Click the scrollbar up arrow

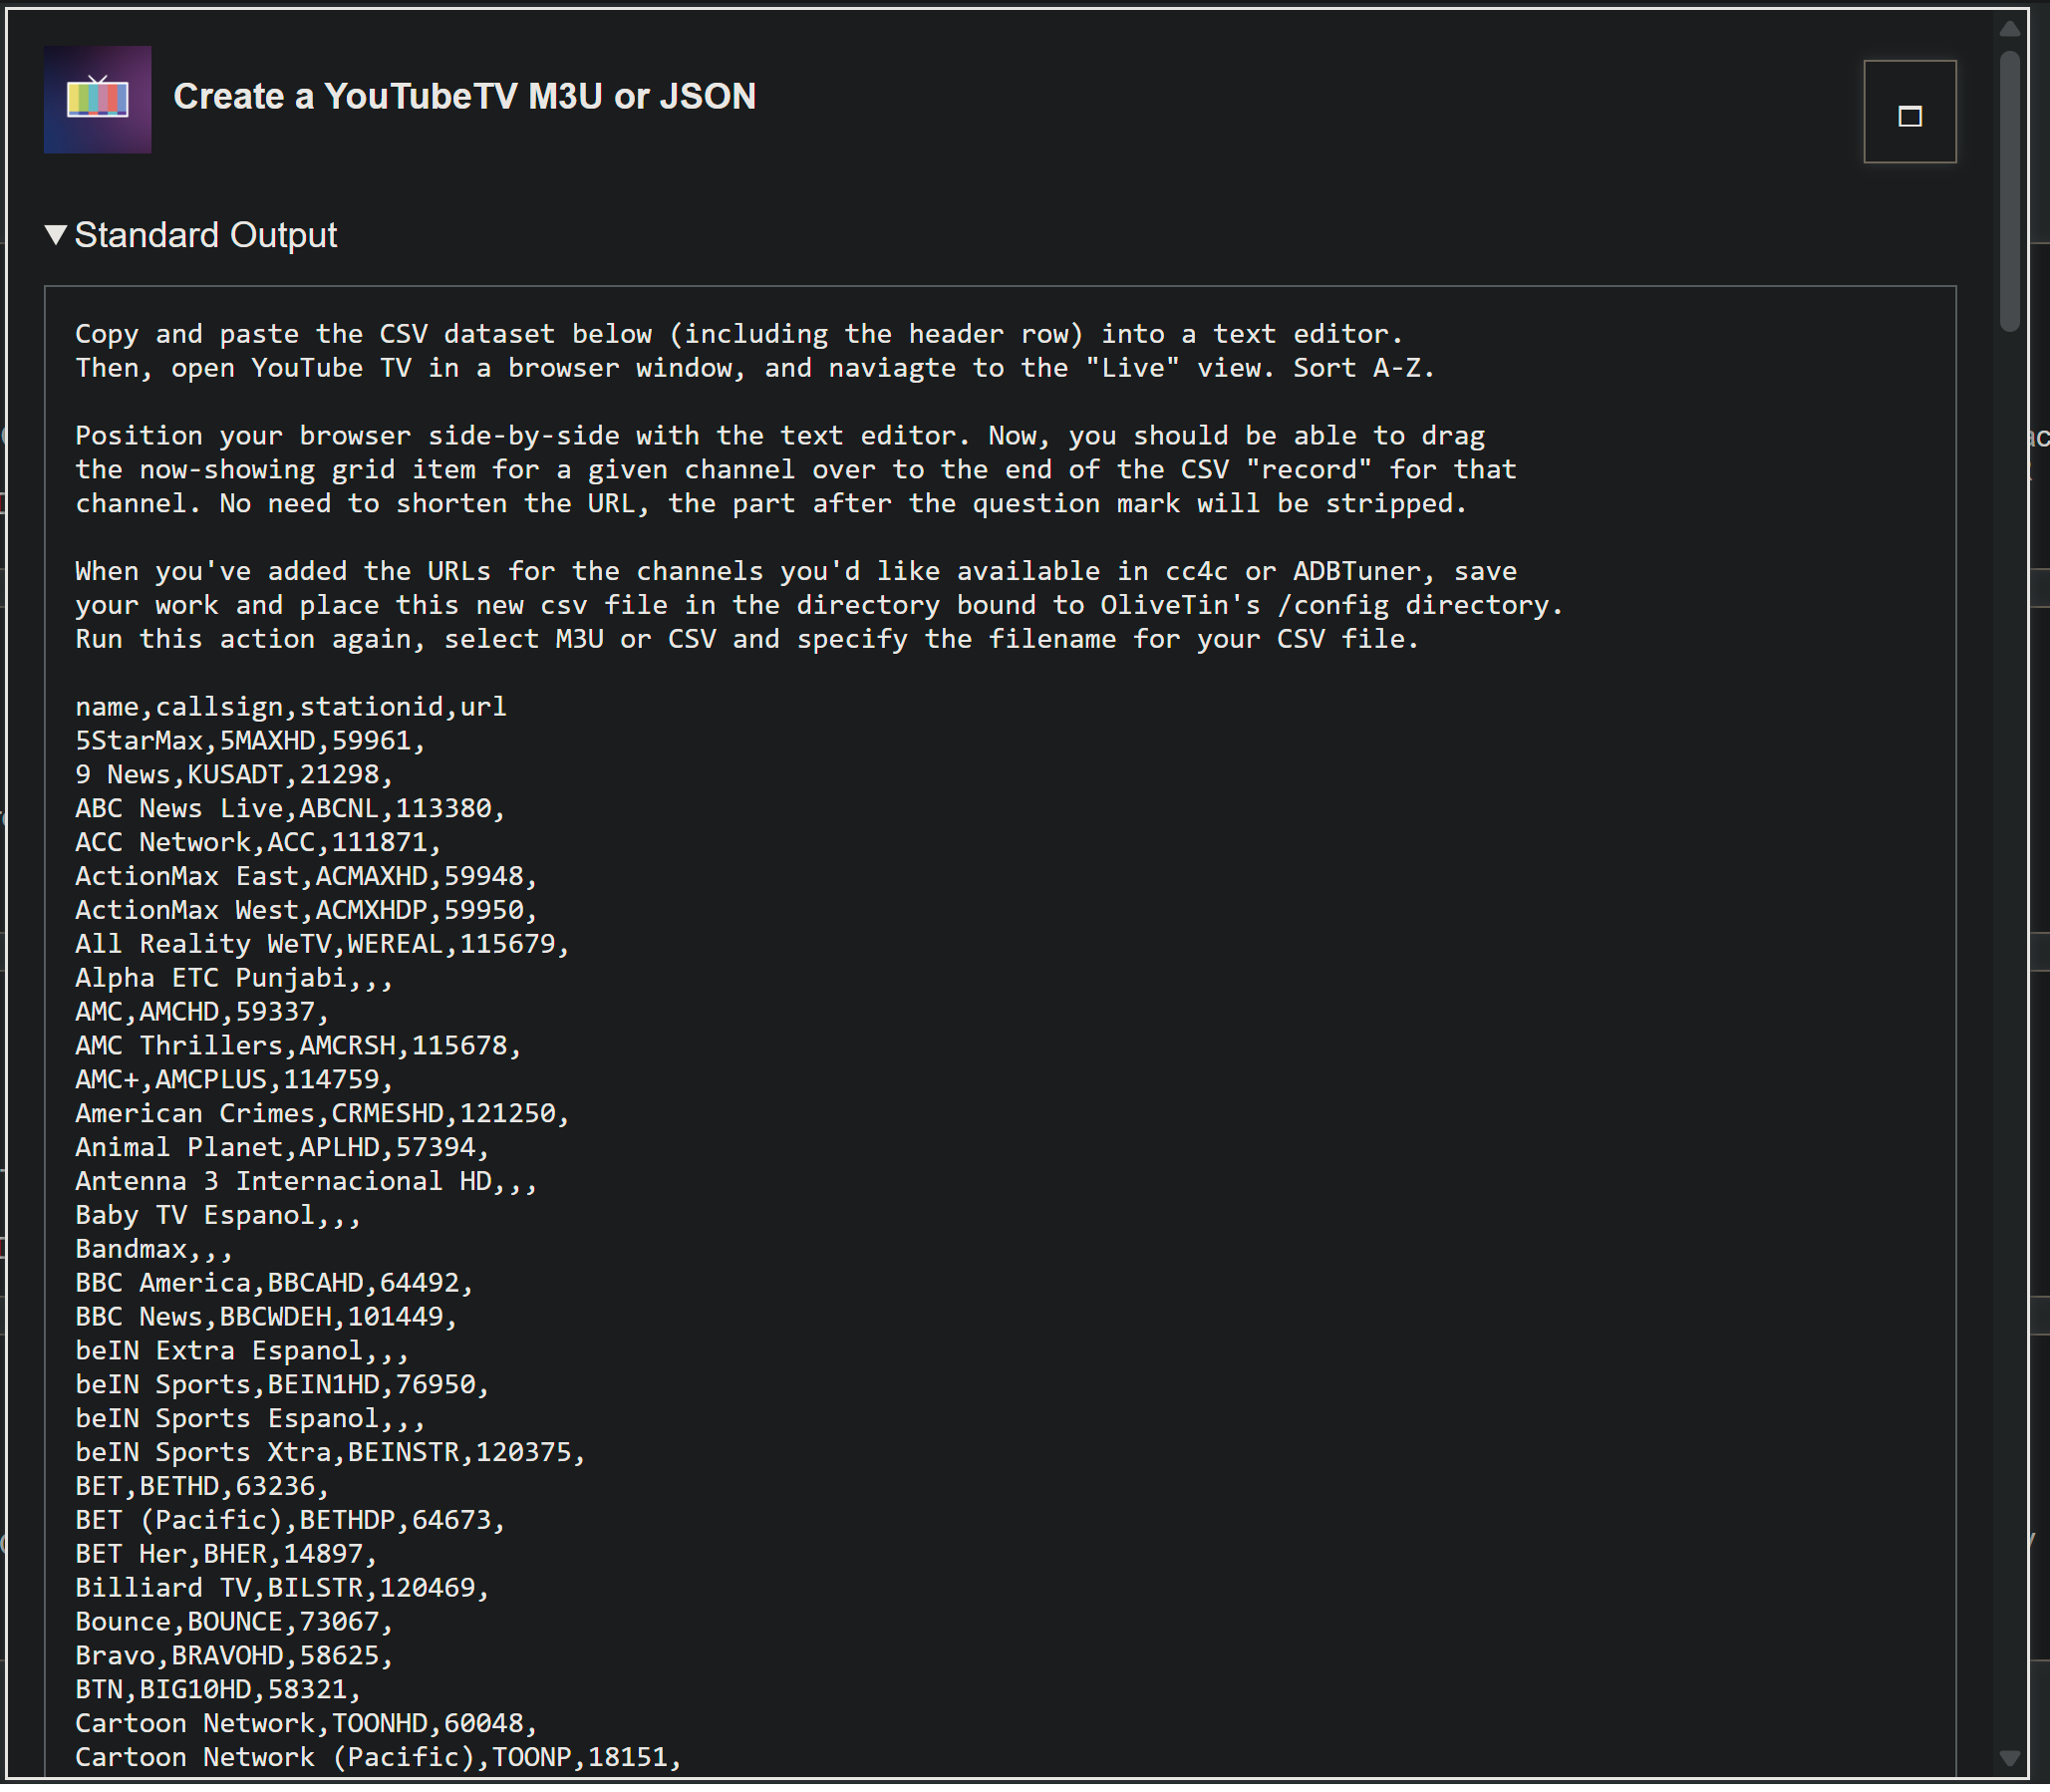pyautogui.click(x=2009, y=29)
